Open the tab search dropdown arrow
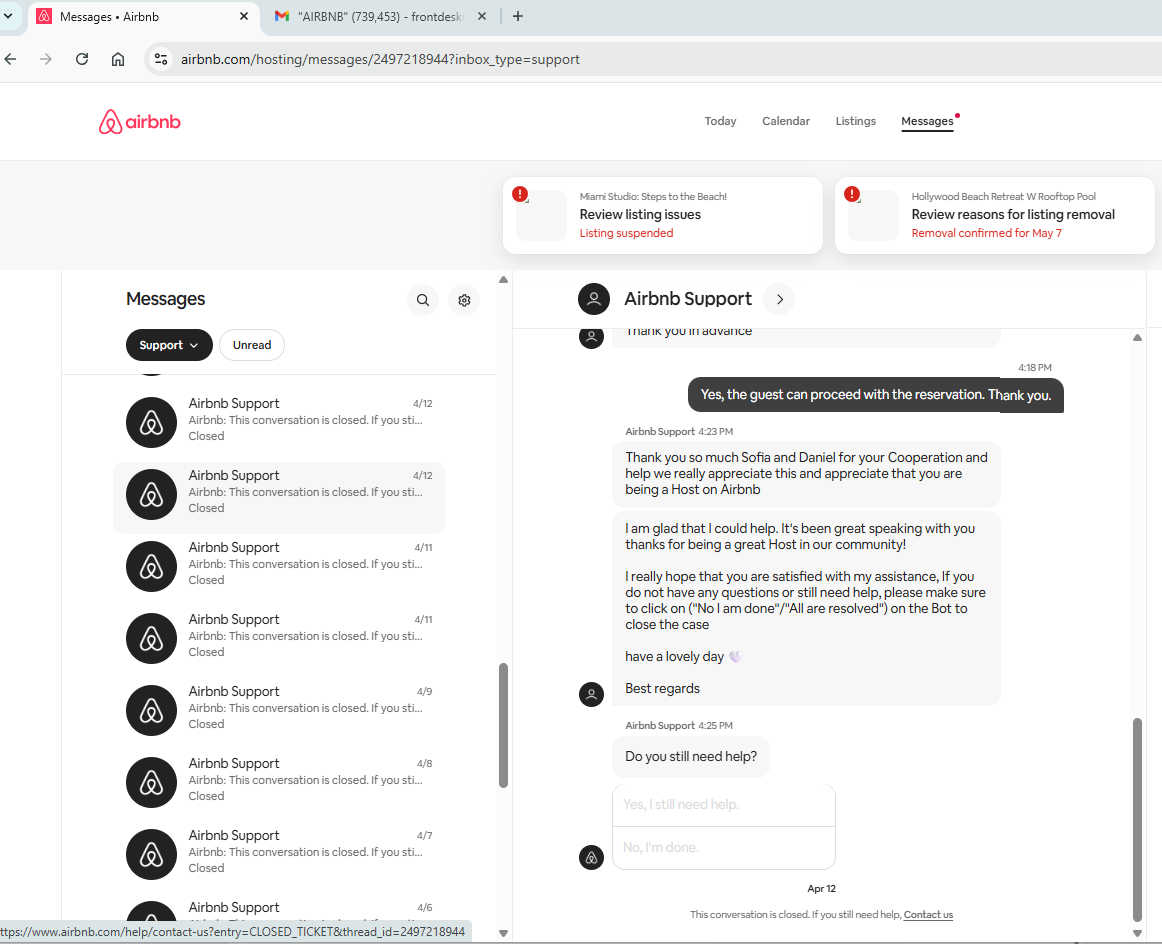Viewport: 1162px width, 944px height. point(8,16)
